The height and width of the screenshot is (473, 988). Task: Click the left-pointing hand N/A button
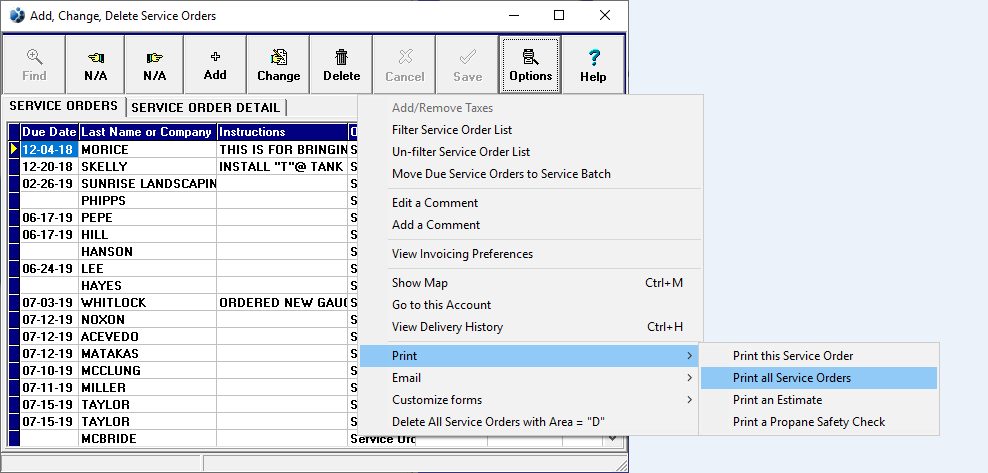tap(96, 65)
